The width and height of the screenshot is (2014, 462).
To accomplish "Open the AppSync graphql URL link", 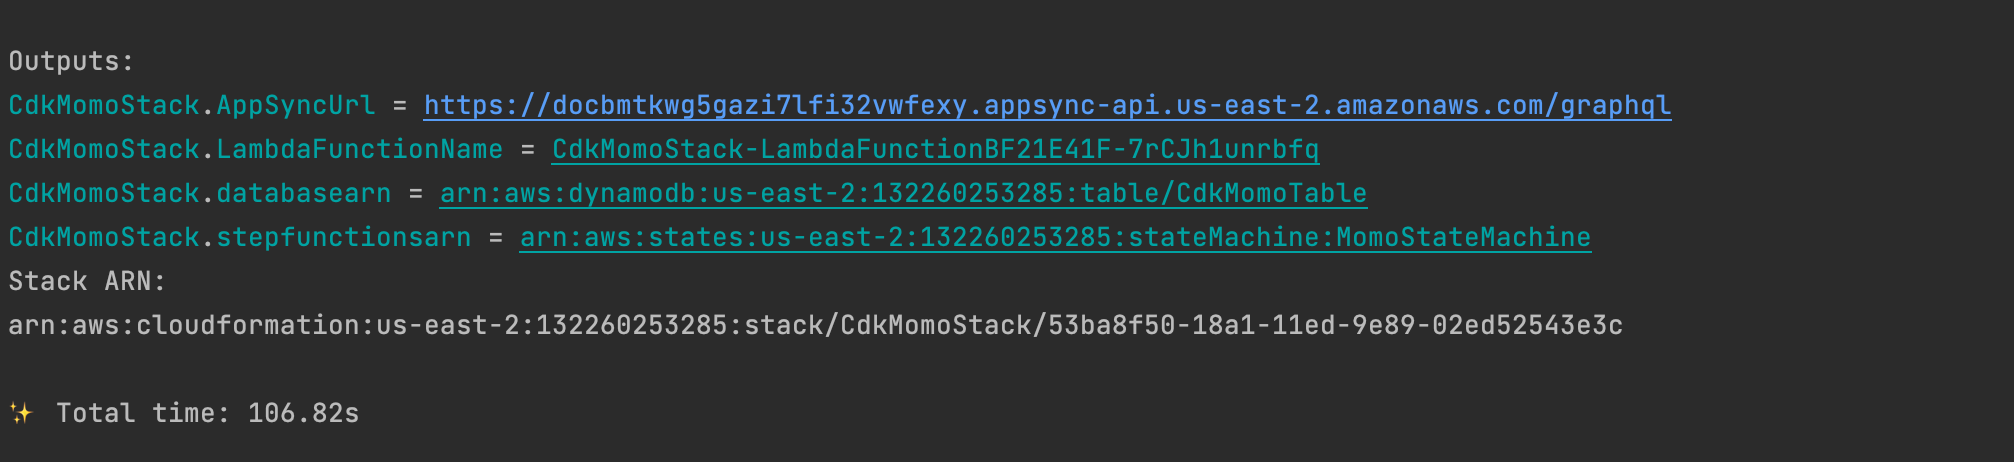I will (x=1047, y=106).
